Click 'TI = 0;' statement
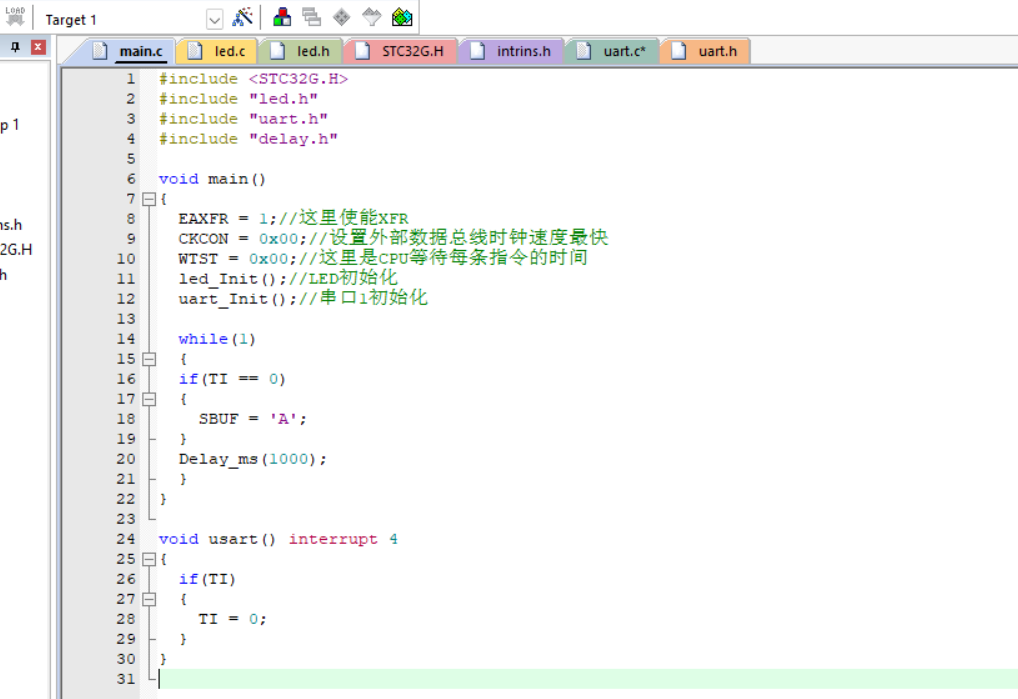The width and height of the screenshot is (1018, 699). [232, 619]
